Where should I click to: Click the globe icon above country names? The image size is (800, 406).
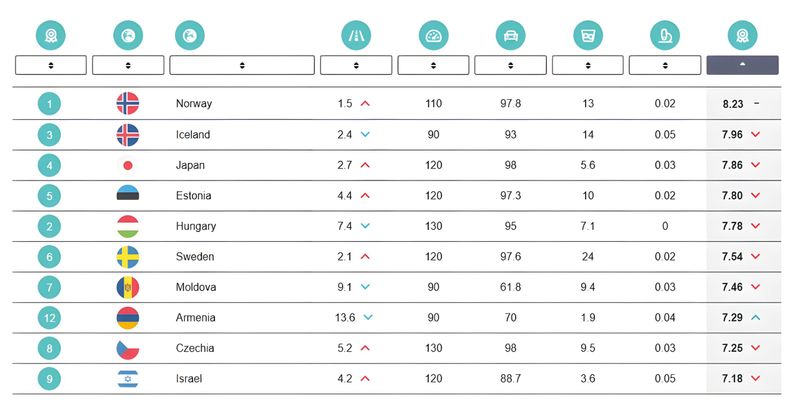190,36
